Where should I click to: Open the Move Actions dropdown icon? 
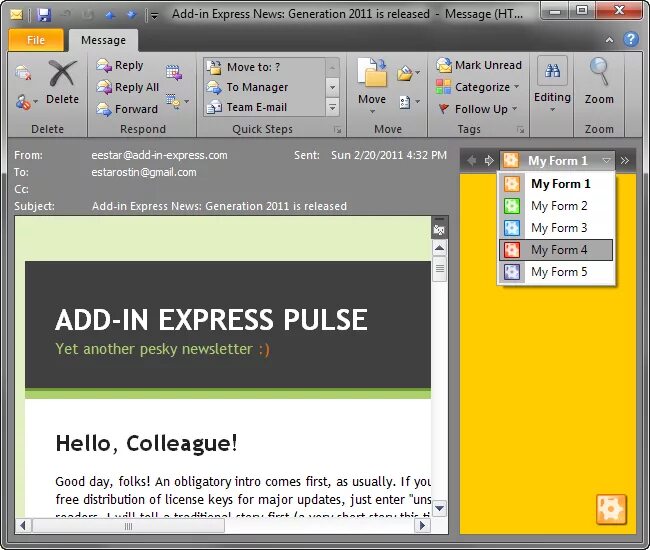click(x=410, y=102)
